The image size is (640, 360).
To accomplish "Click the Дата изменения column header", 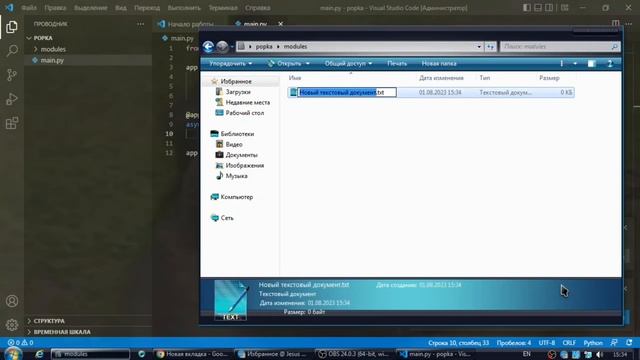I will point(441,78).
